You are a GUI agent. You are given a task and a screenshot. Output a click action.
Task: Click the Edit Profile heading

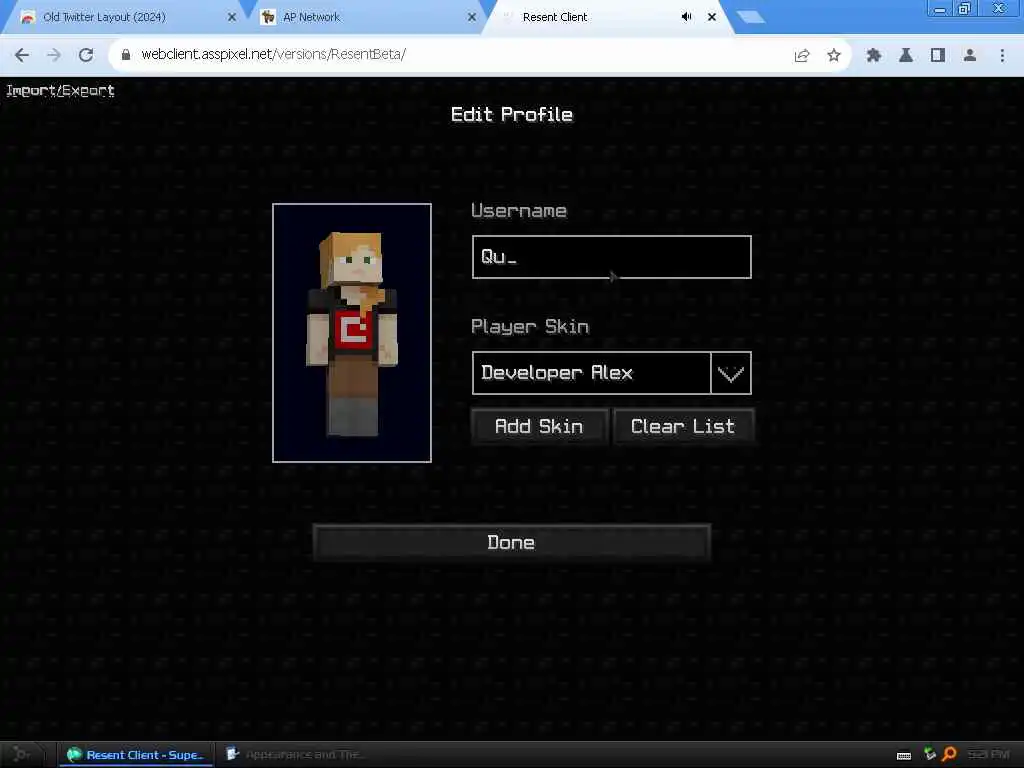[x=511, y=115]
